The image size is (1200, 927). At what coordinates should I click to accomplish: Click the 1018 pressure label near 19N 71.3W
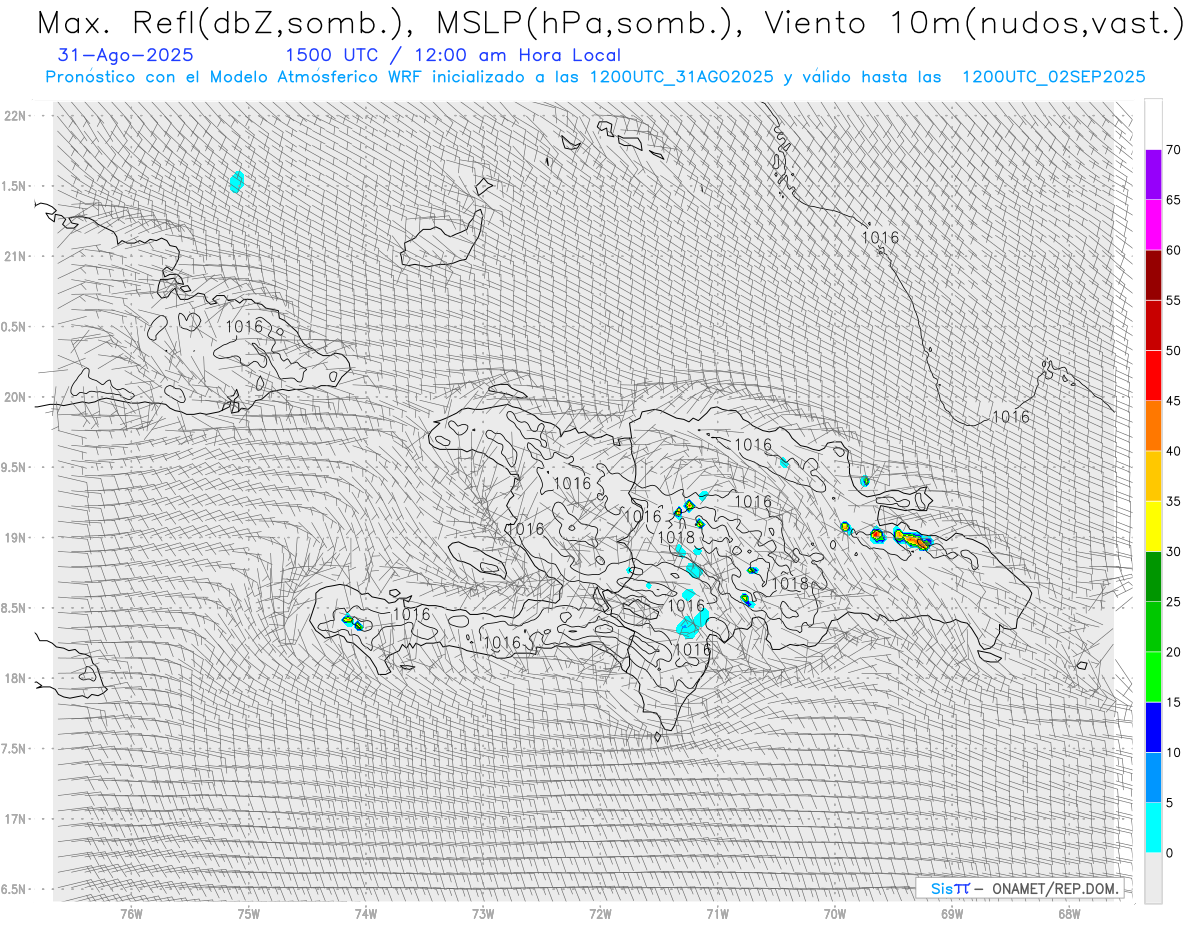[676, 538]
